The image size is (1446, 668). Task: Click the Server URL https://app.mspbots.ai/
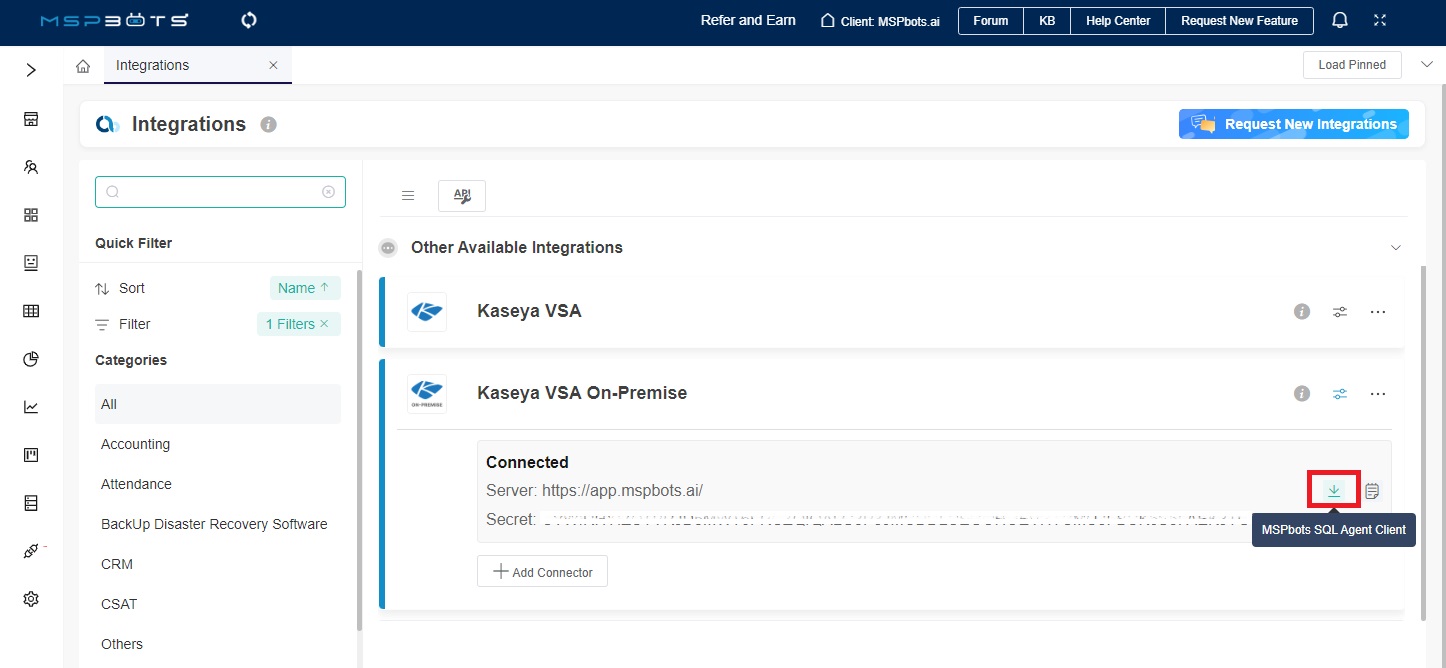pyautogui.click(x=622, y=491)
